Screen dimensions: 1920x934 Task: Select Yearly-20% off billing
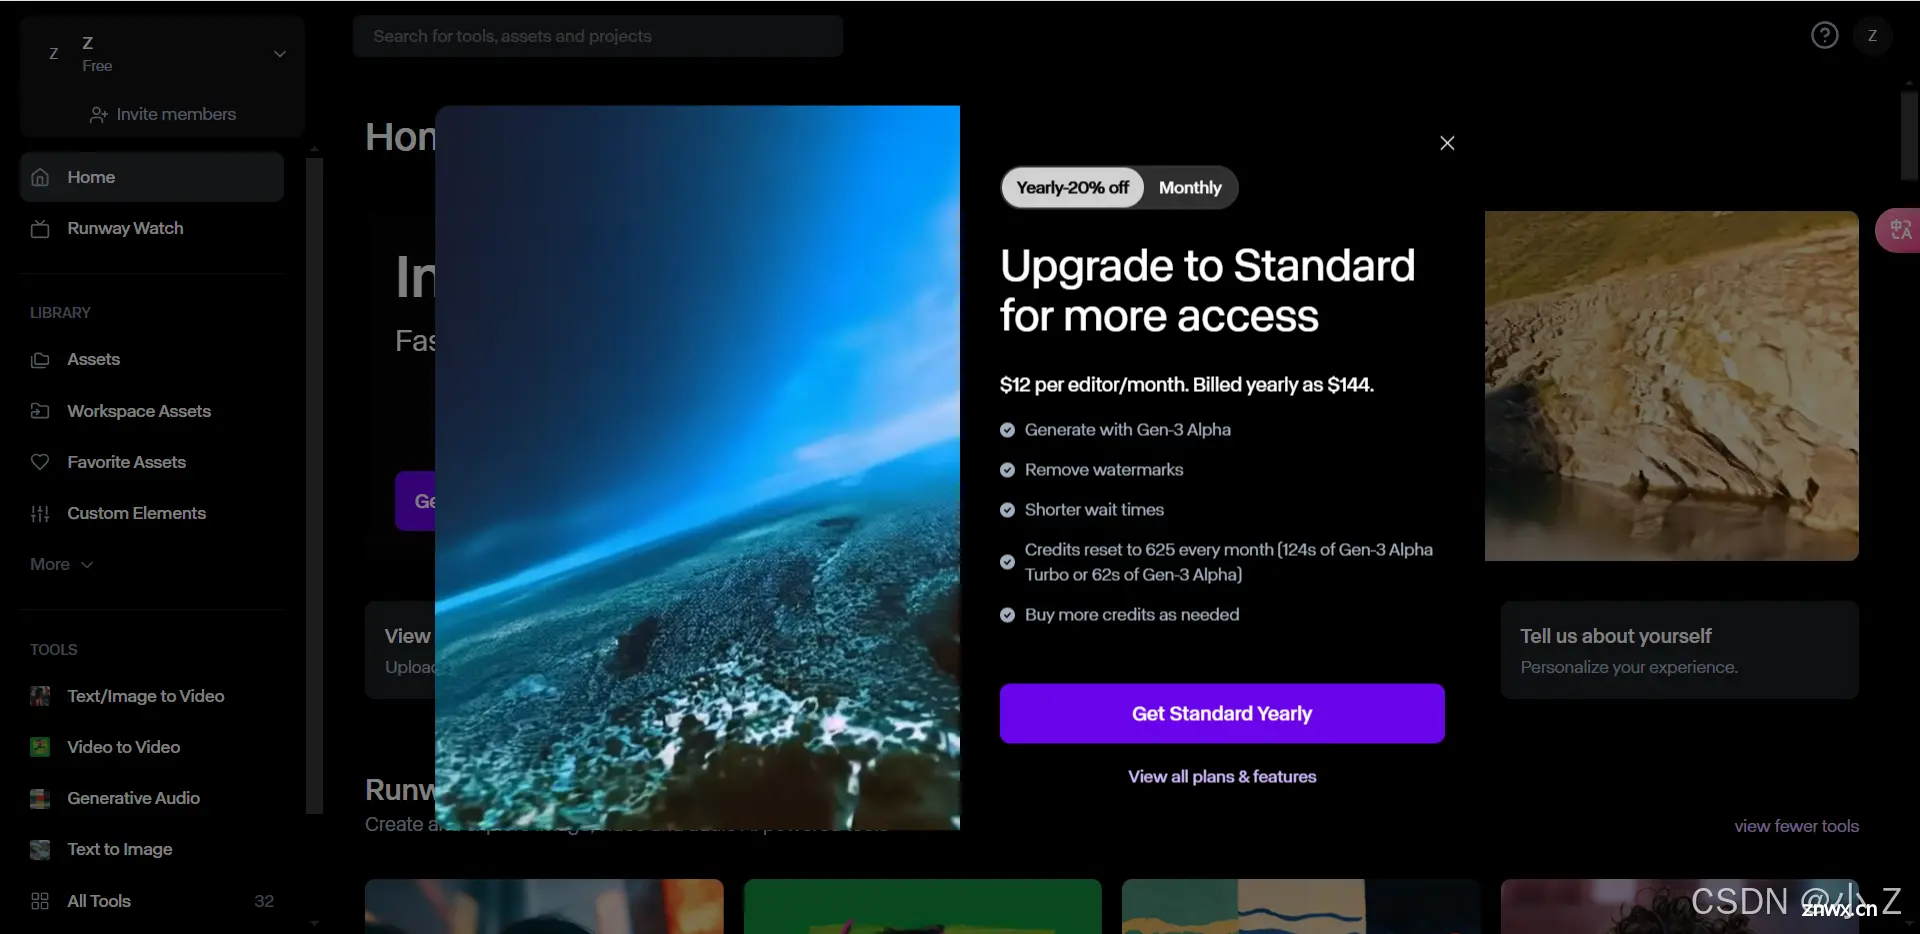1072,188
